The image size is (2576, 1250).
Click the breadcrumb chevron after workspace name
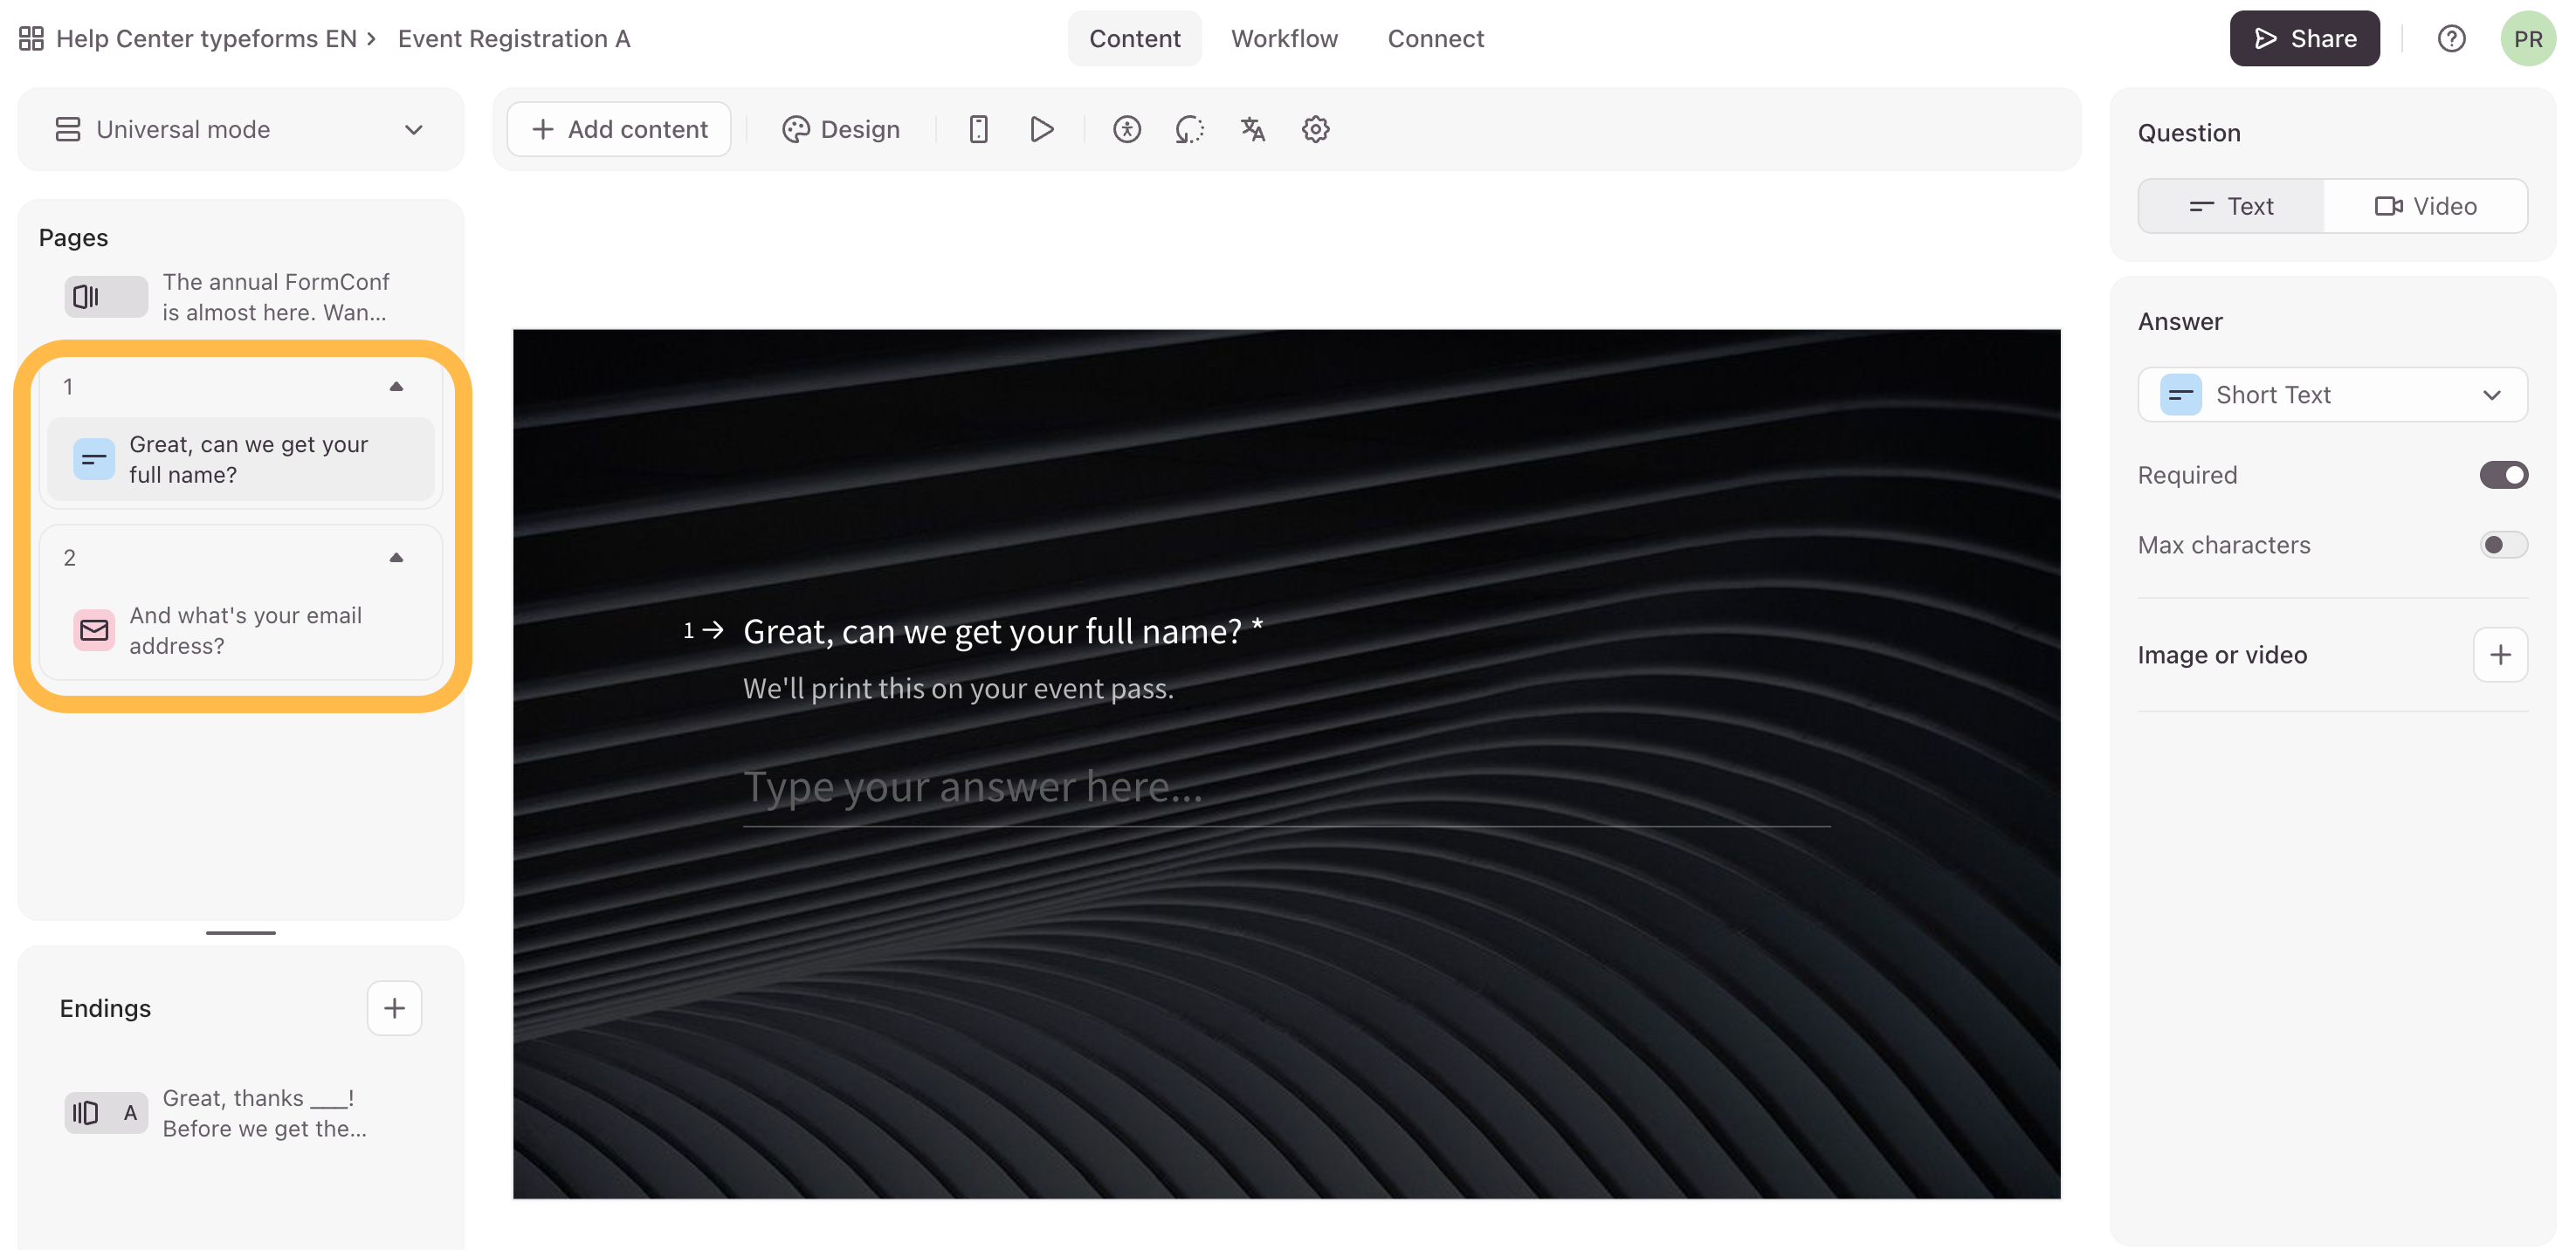click(x=372, y=39)
